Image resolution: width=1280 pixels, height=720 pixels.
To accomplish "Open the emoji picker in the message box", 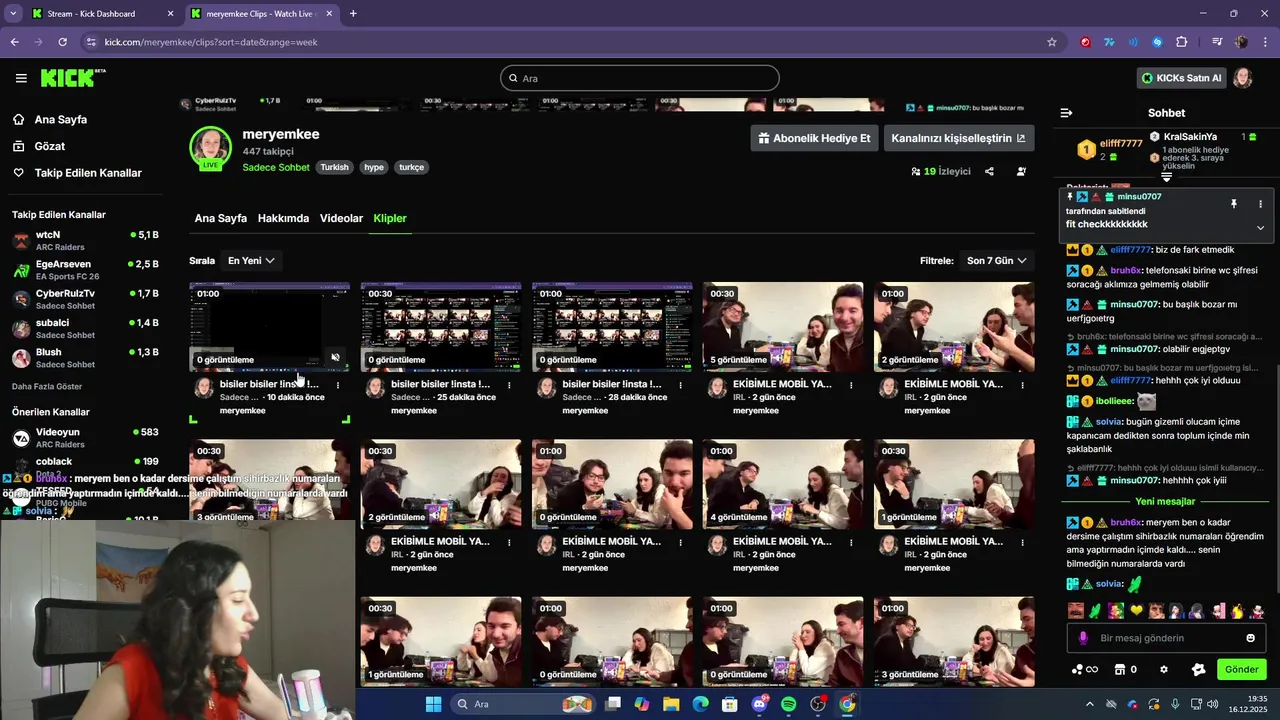I will coord(1250,638).
